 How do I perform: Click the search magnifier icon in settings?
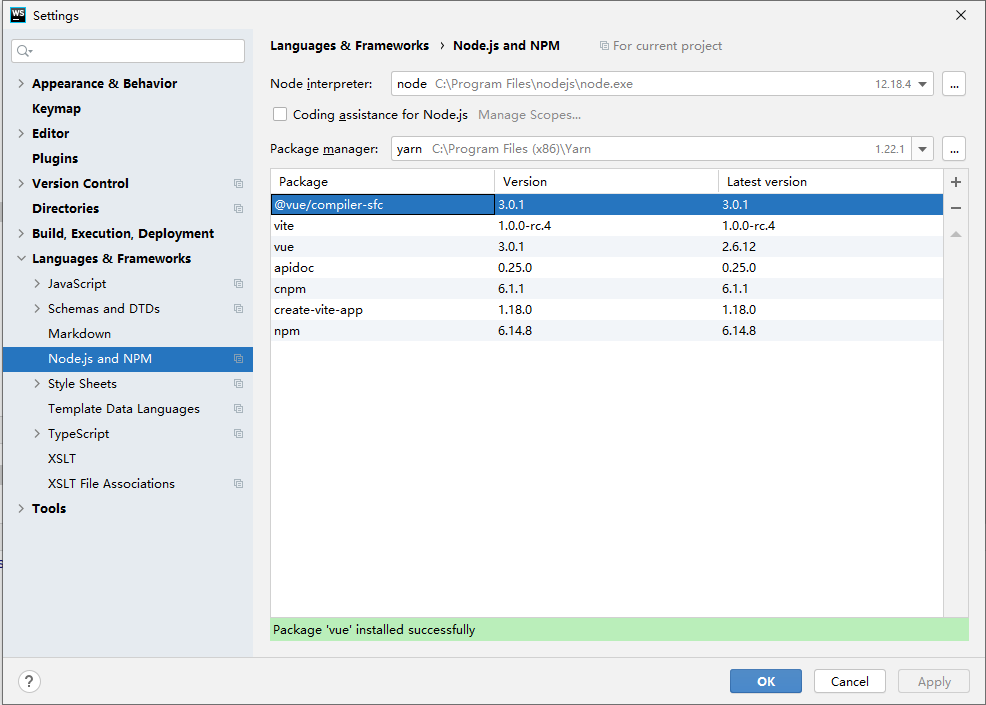pyautogui.click(x=24, y=51)
